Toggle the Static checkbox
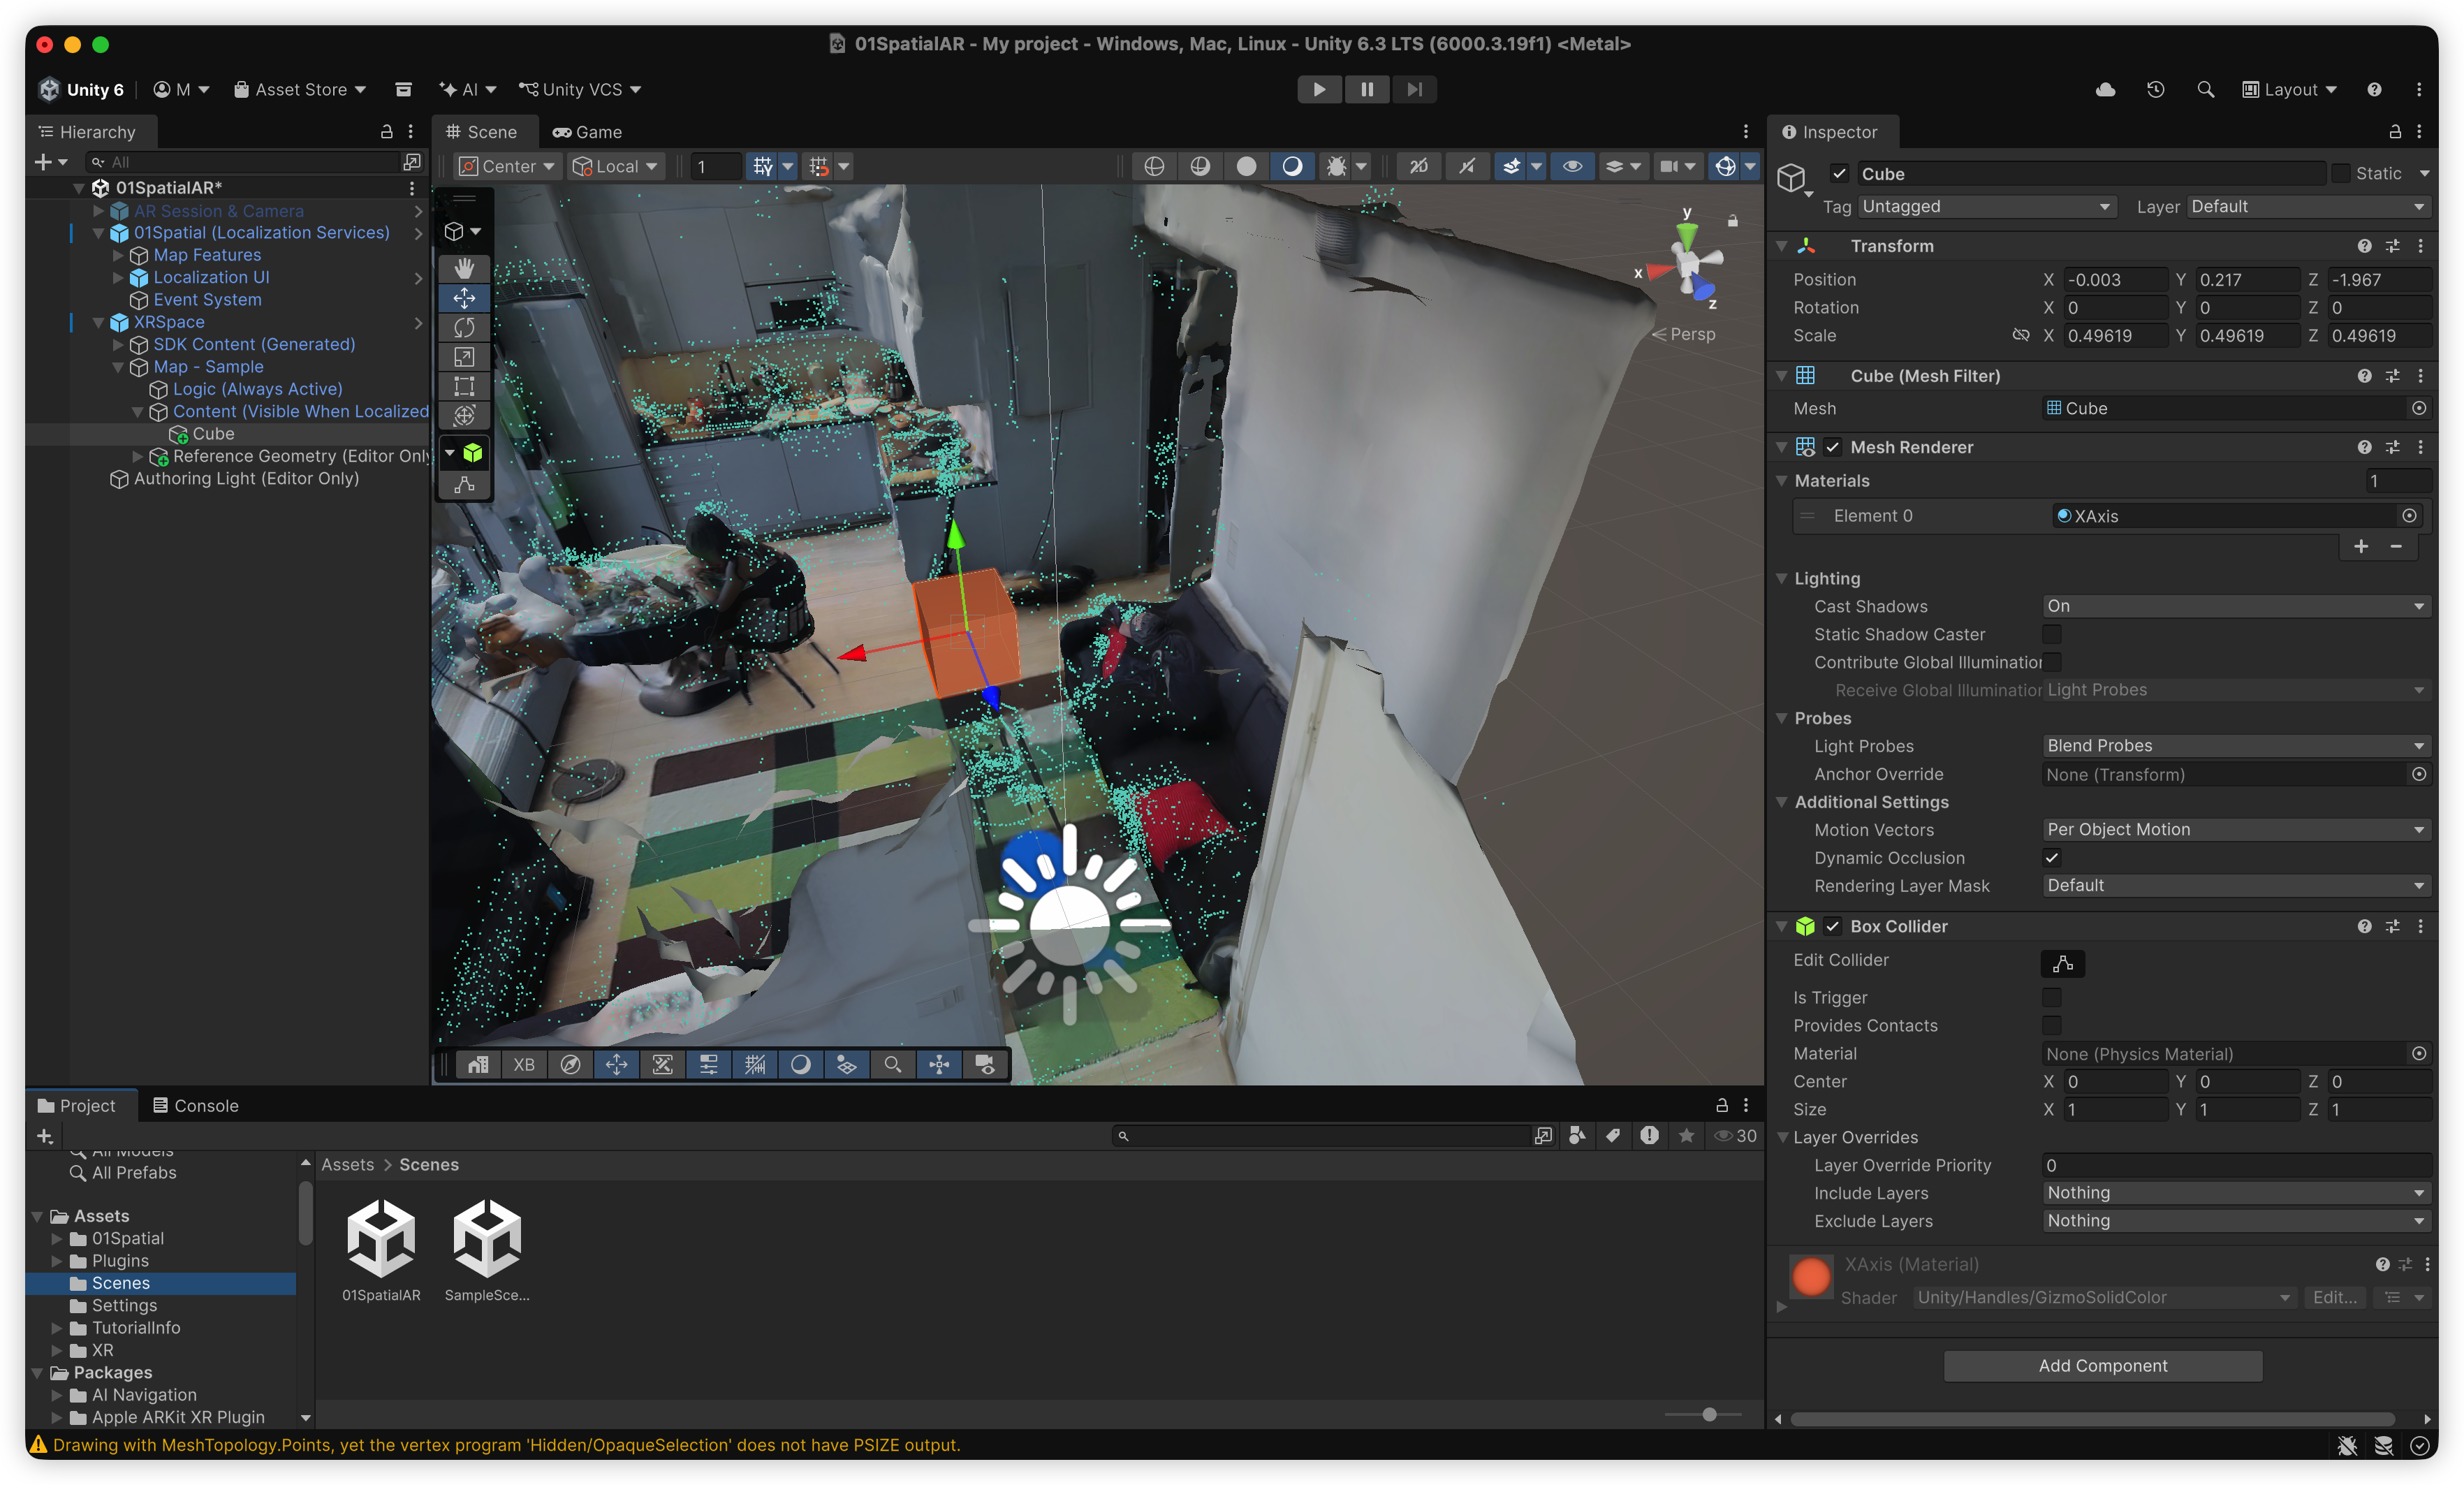This screenshot has height=1485, width=2464. click(2340, 173)
